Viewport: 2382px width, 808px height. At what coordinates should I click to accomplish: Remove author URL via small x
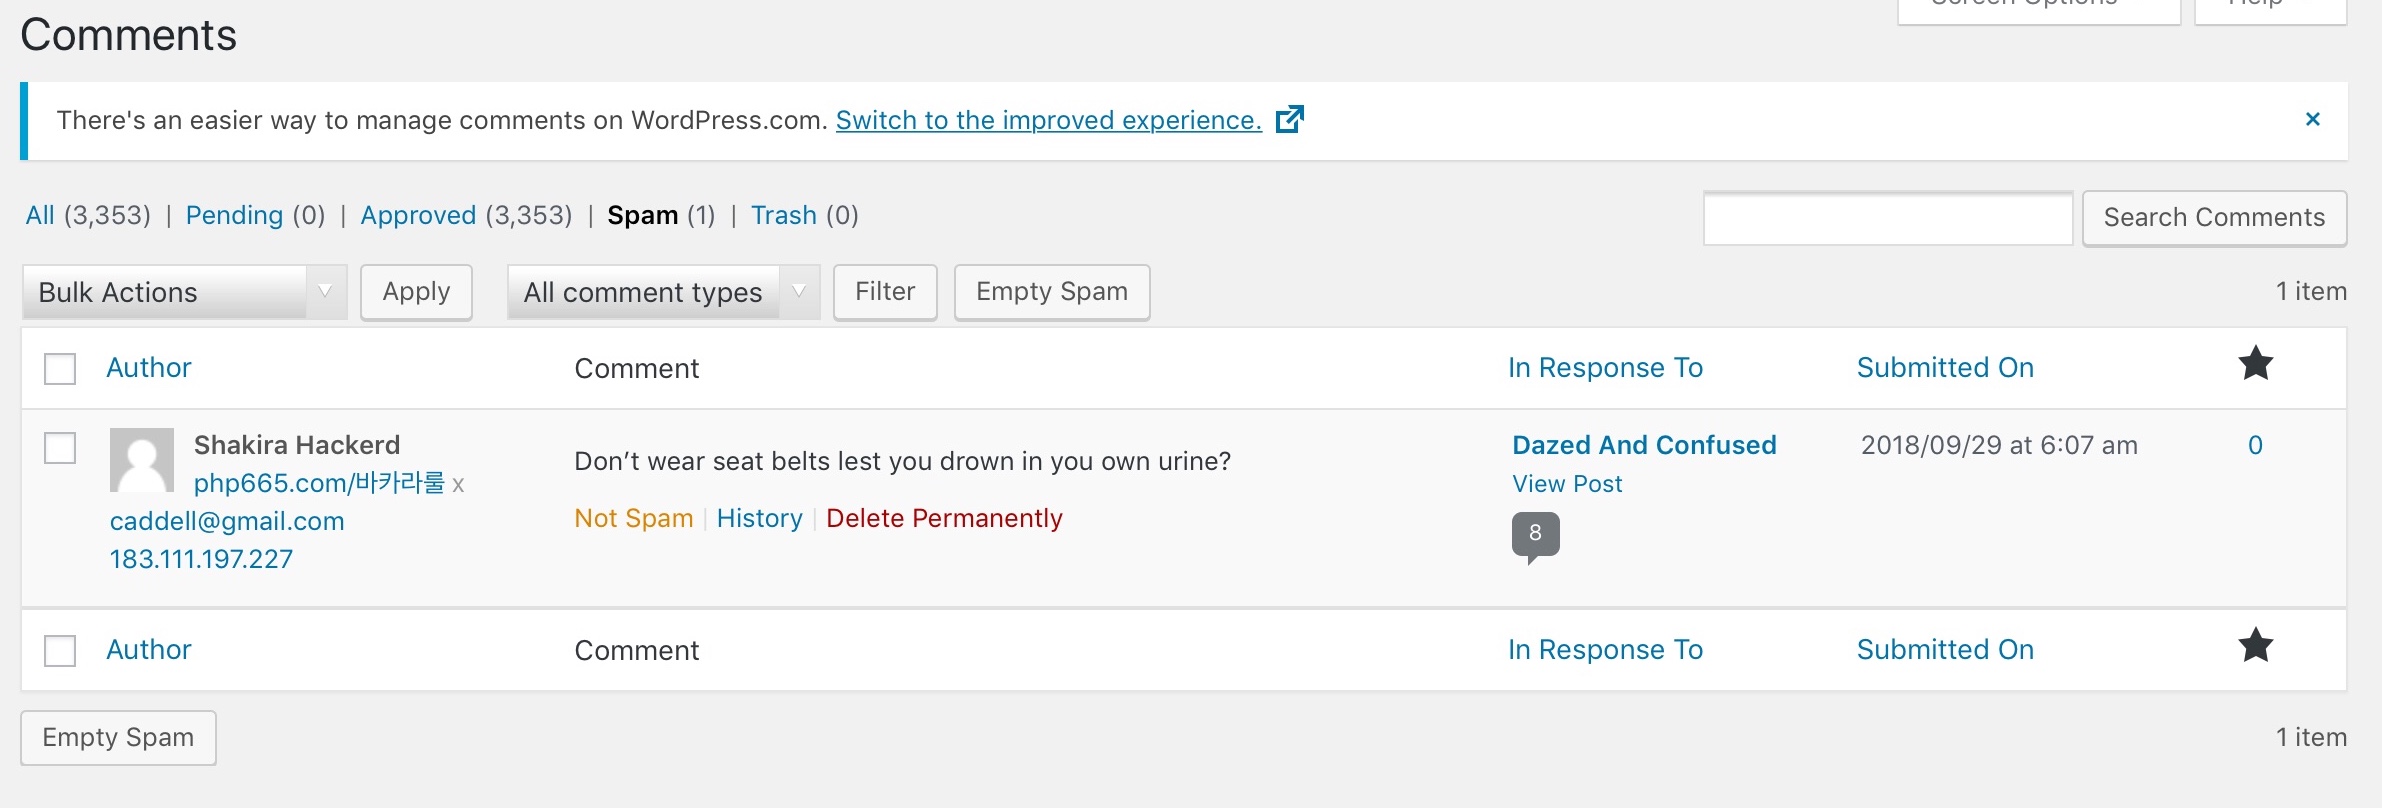tap(458, 485)
